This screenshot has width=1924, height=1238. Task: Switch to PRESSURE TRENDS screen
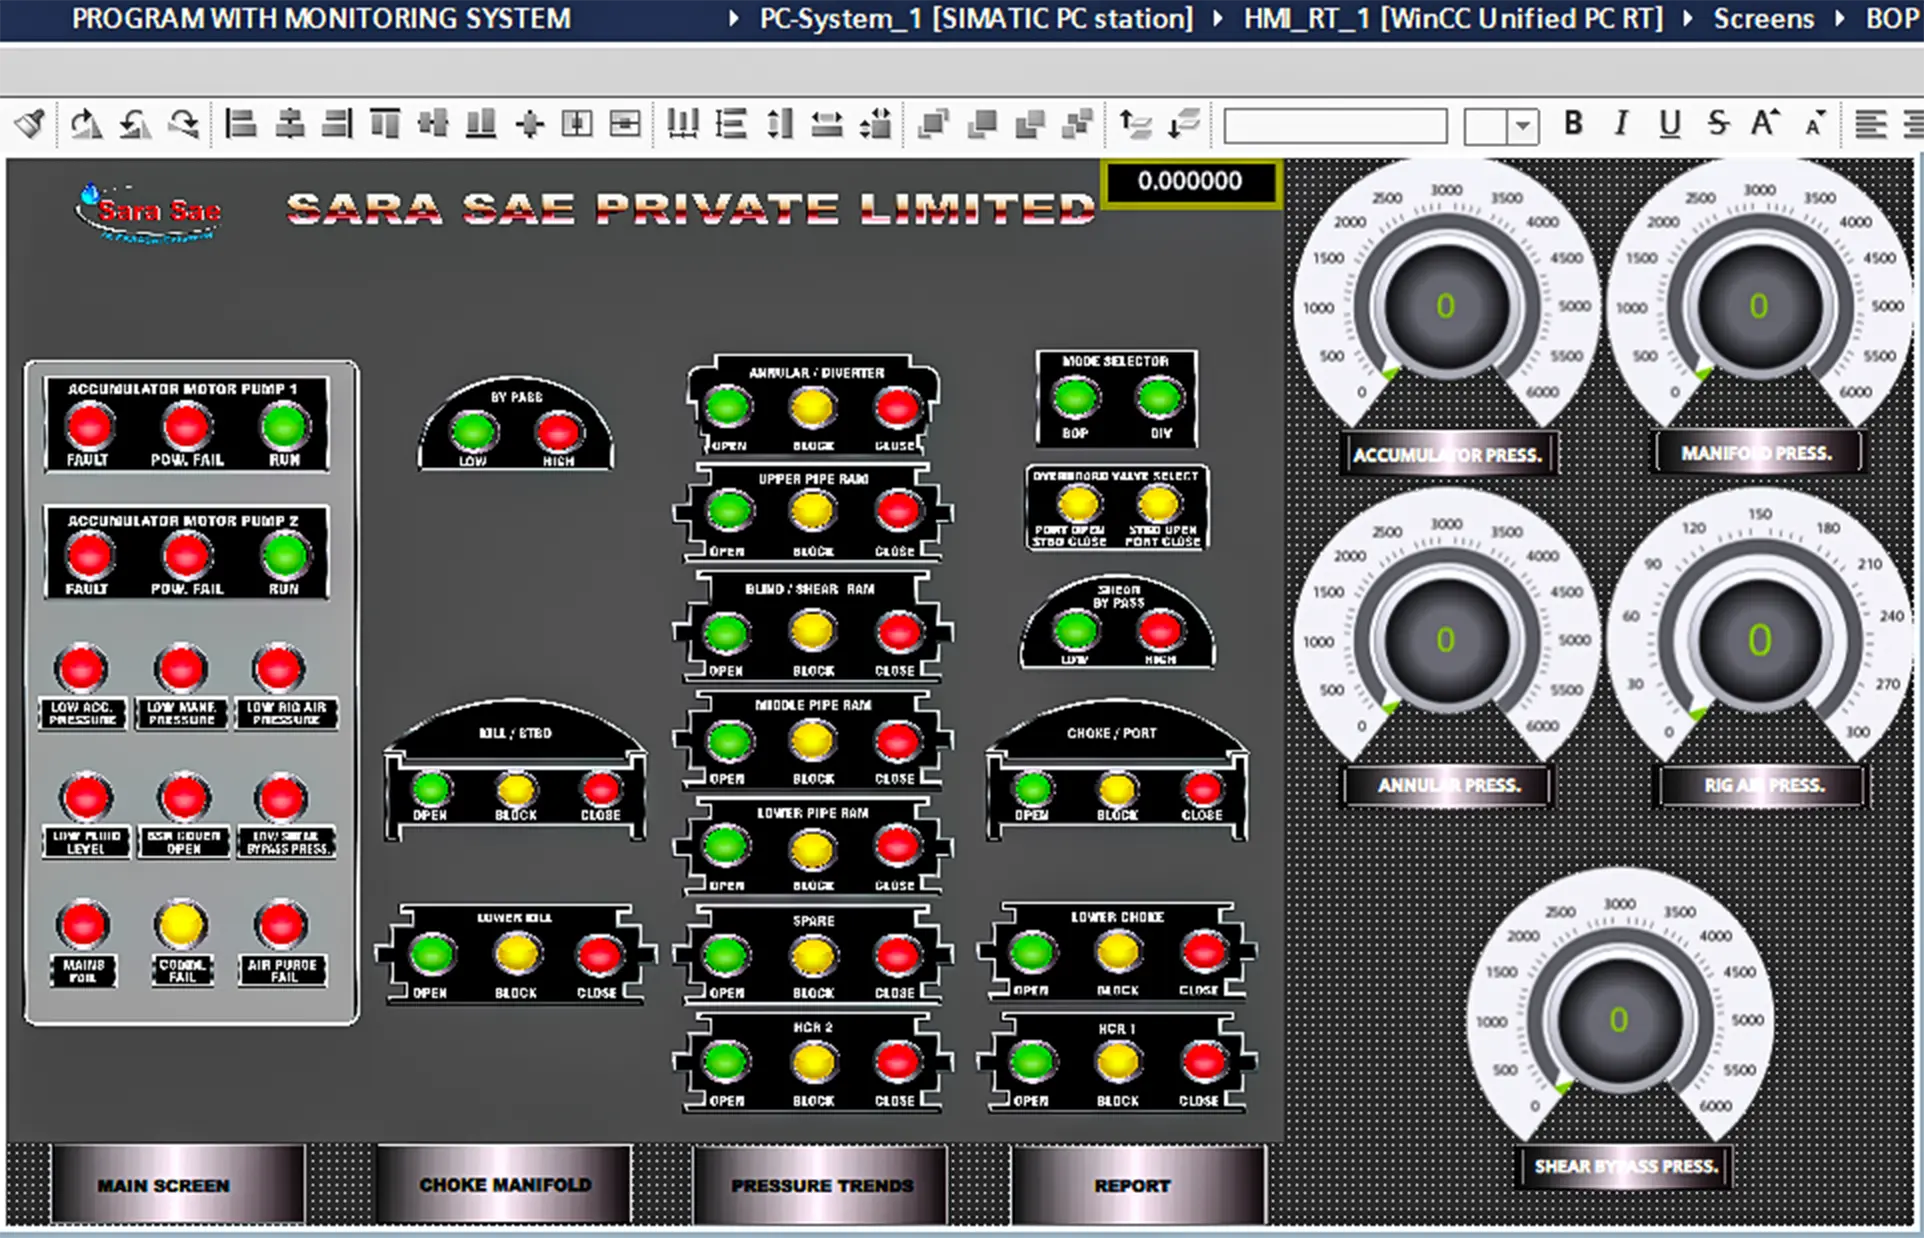tap(821, 1185)
